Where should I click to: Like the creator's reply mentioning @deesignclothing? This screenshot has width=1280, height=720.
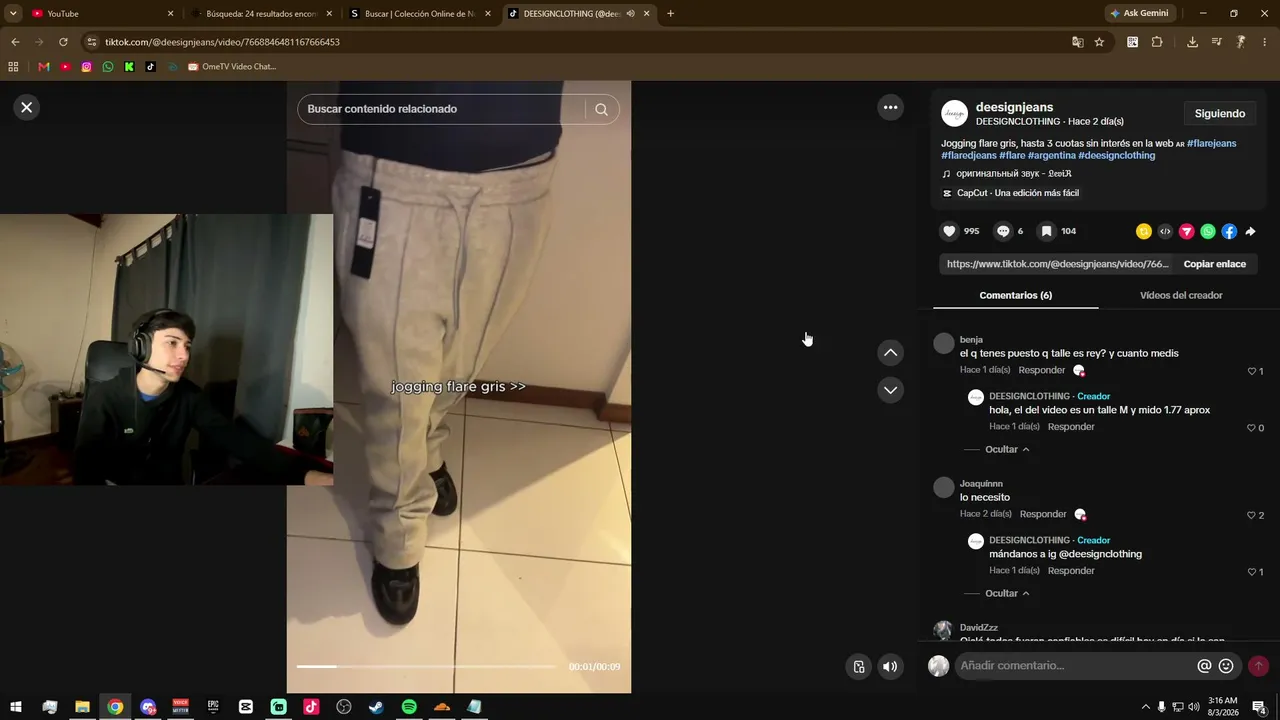pyautogui.click(x=1252, y=572)
